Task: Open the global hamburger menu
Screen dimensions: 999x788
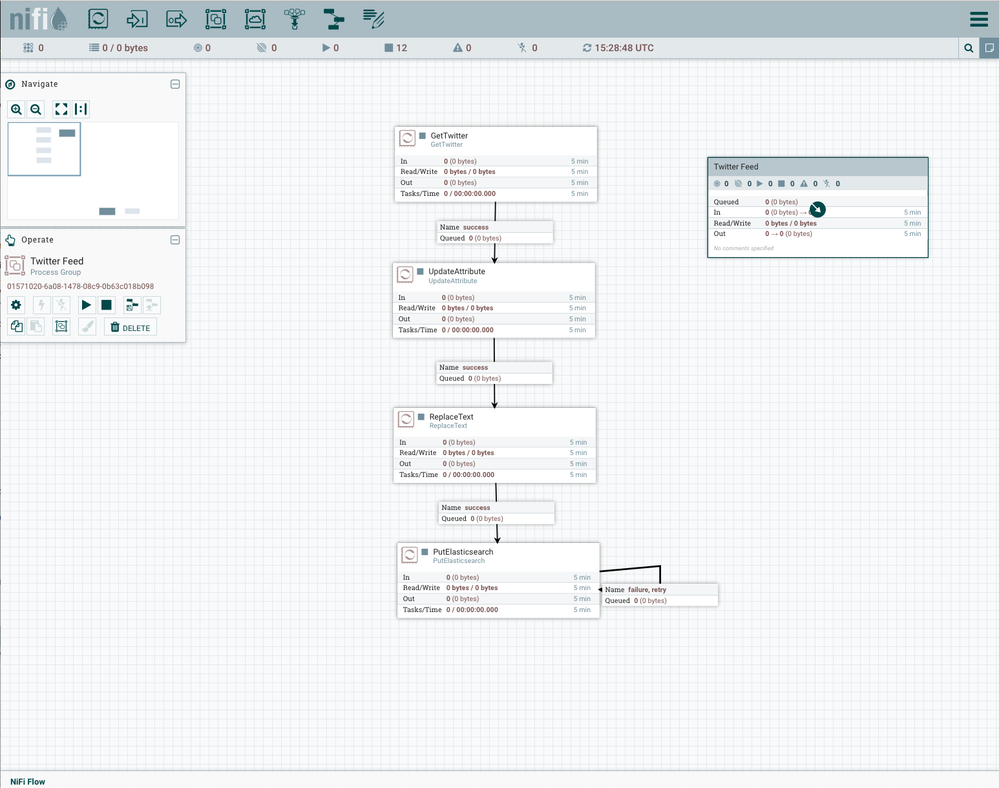Action: coord(977,18)
